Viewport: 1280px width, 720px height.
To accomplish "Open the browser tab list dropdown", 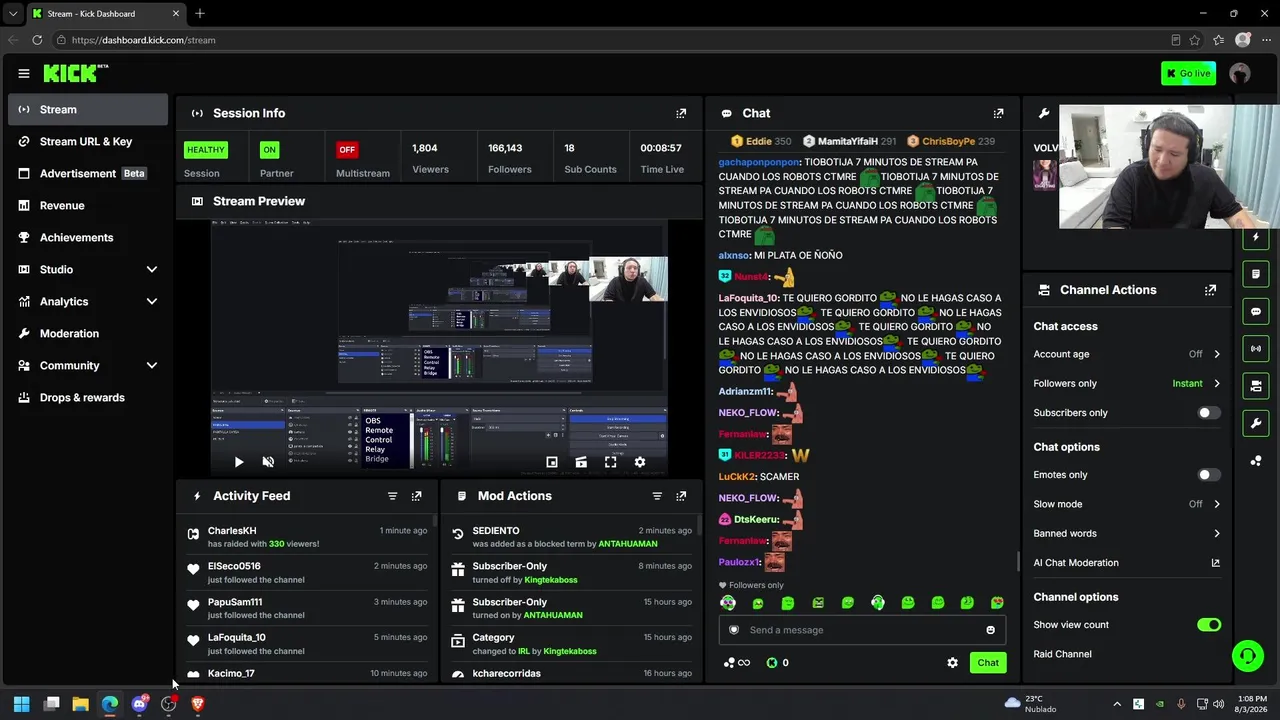I will pos(13,13).
